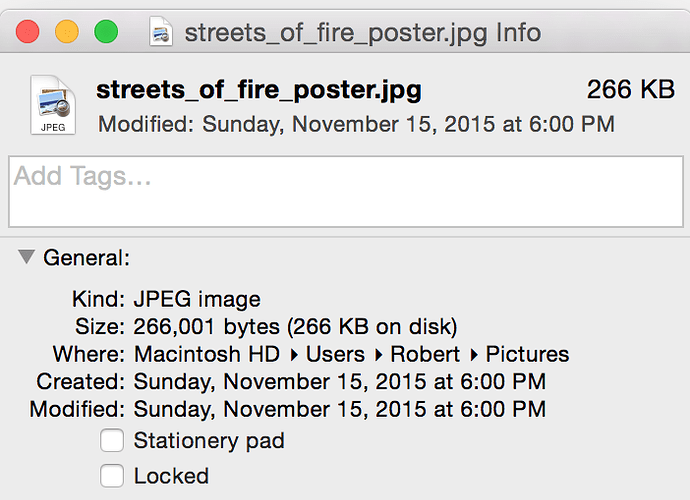690x500 pixels.
Task: Click the title bar proxy file icon
Action: click(x=161, y=31)
